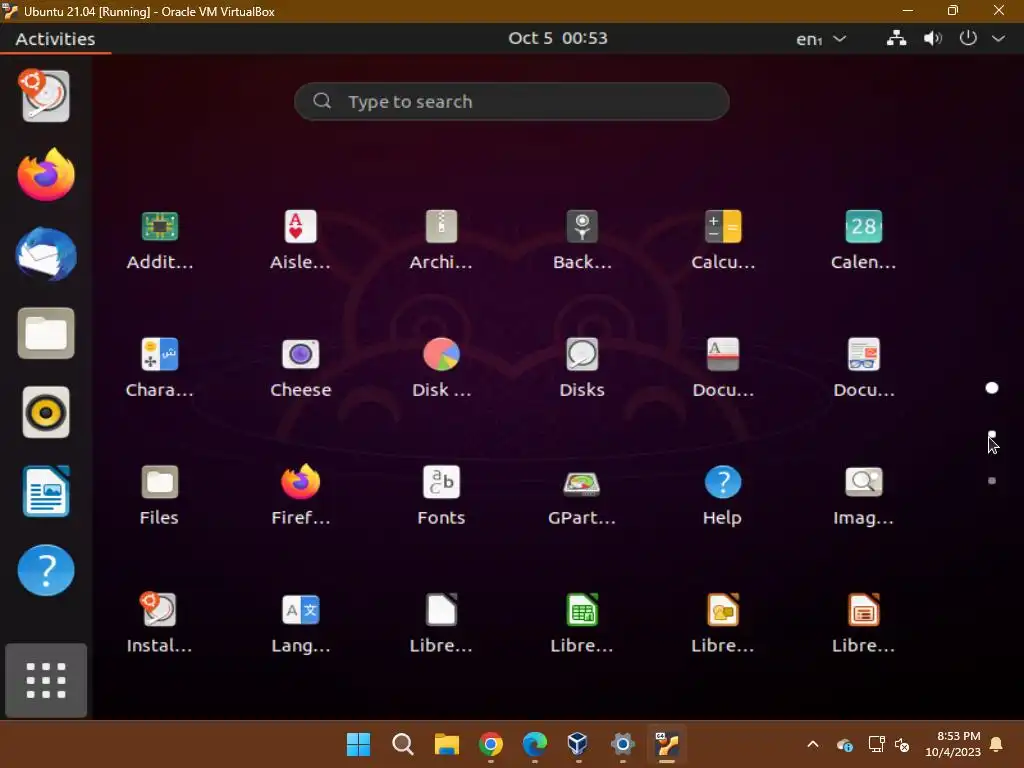1024x768 pixels.
Task: Show hidden system tray icons
Action: (x=813, y=744)
